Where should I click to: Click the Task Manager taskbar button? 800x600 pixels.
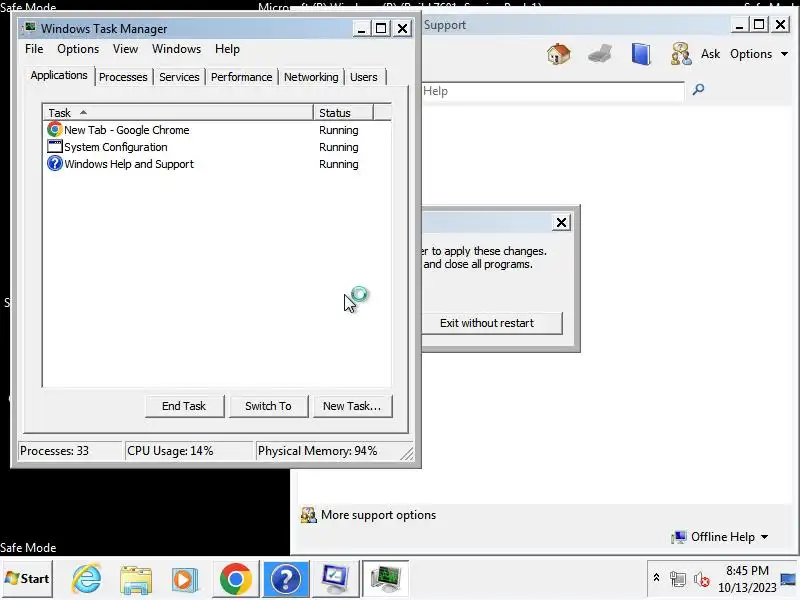click(385, 579)
